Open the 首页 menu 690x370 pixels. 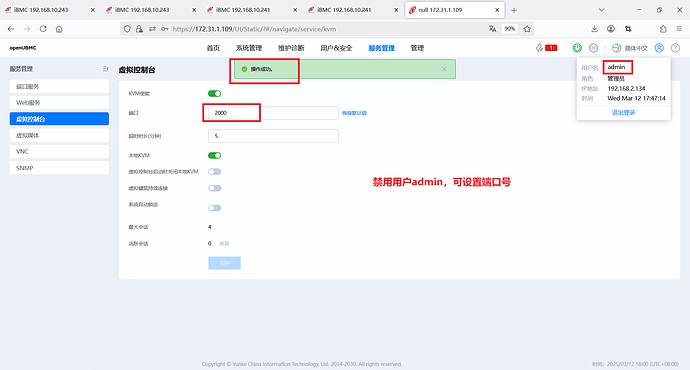[x=213, y=48]
